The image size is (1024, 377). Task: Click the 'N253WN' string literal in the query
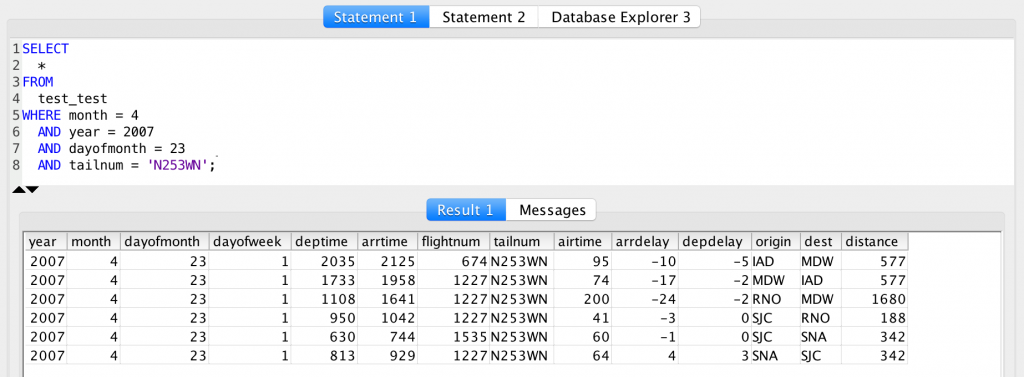point(178,166)
